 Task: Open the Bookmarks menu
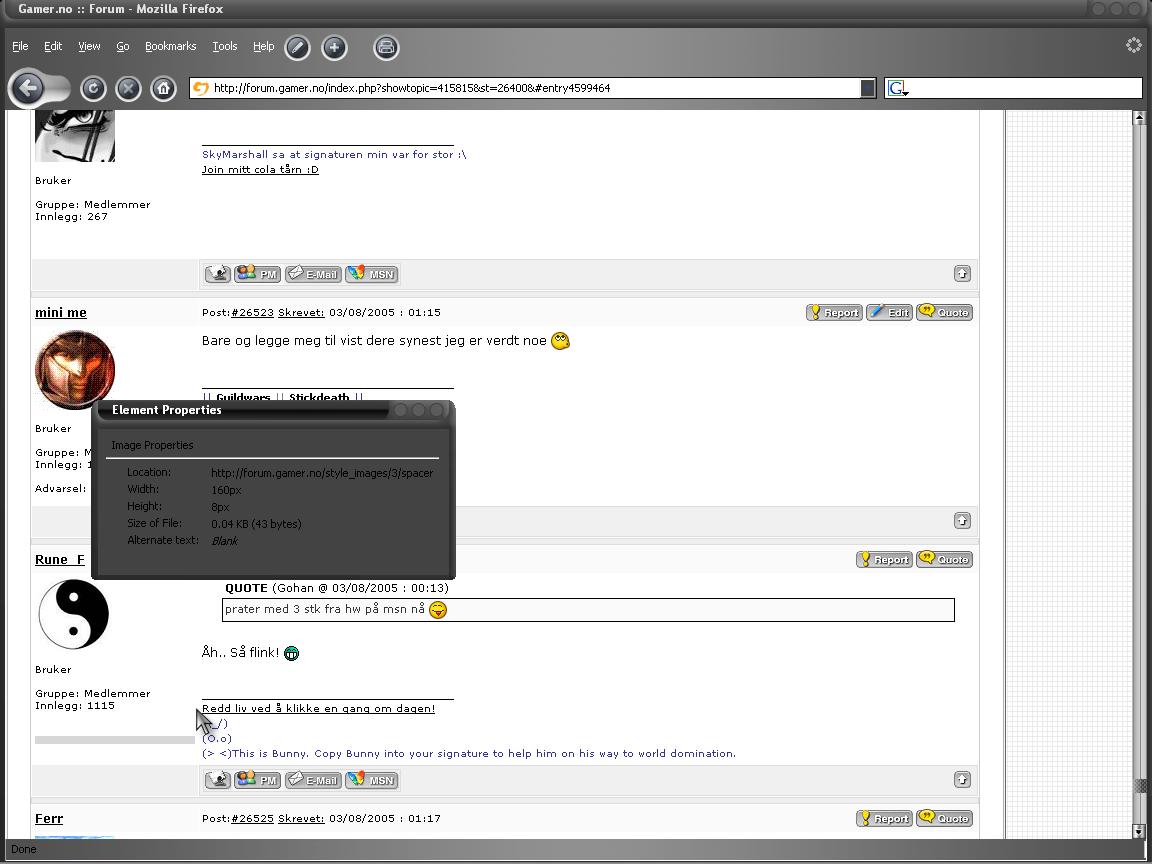(171, 46)
